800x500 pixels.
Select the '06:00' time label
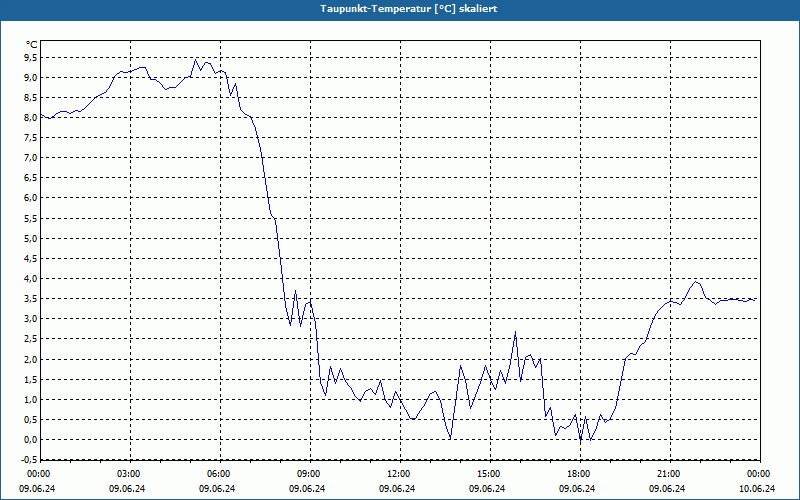[218, 474]
